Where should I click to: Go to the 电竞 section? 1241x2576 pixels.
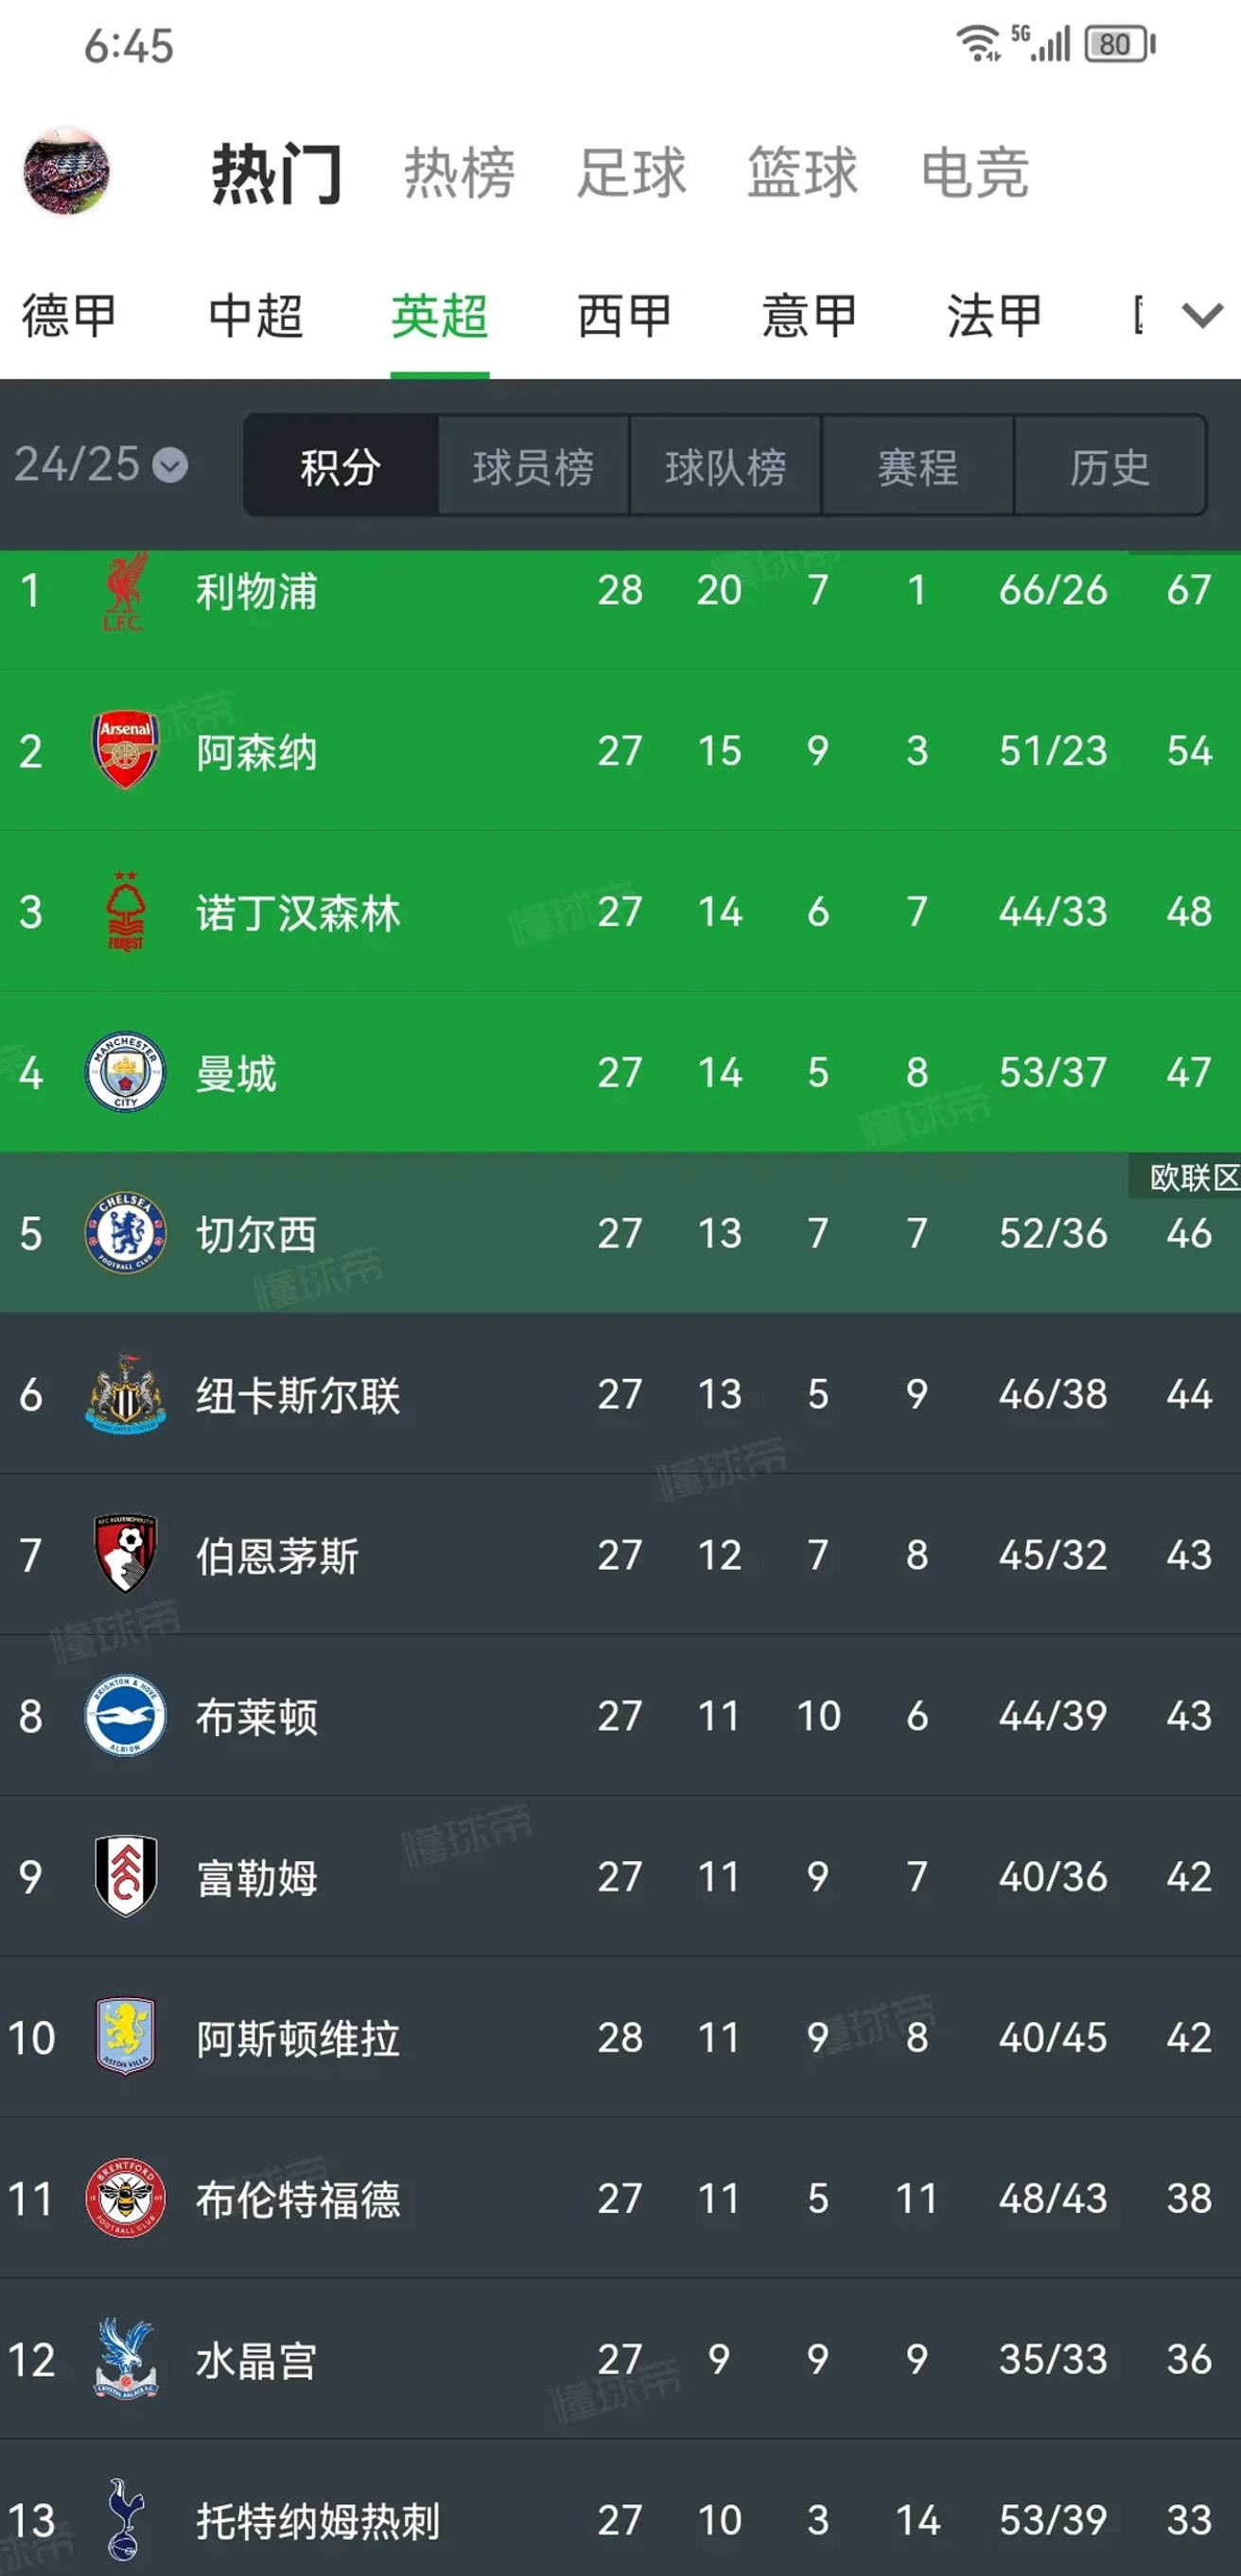[974, 173]
